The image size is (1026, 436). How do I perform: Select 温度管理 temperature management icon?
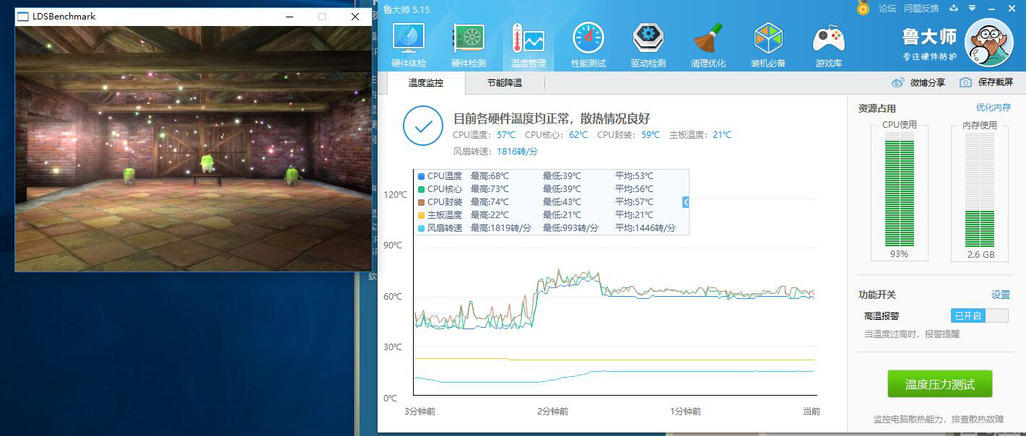click(x=528, y=46)
